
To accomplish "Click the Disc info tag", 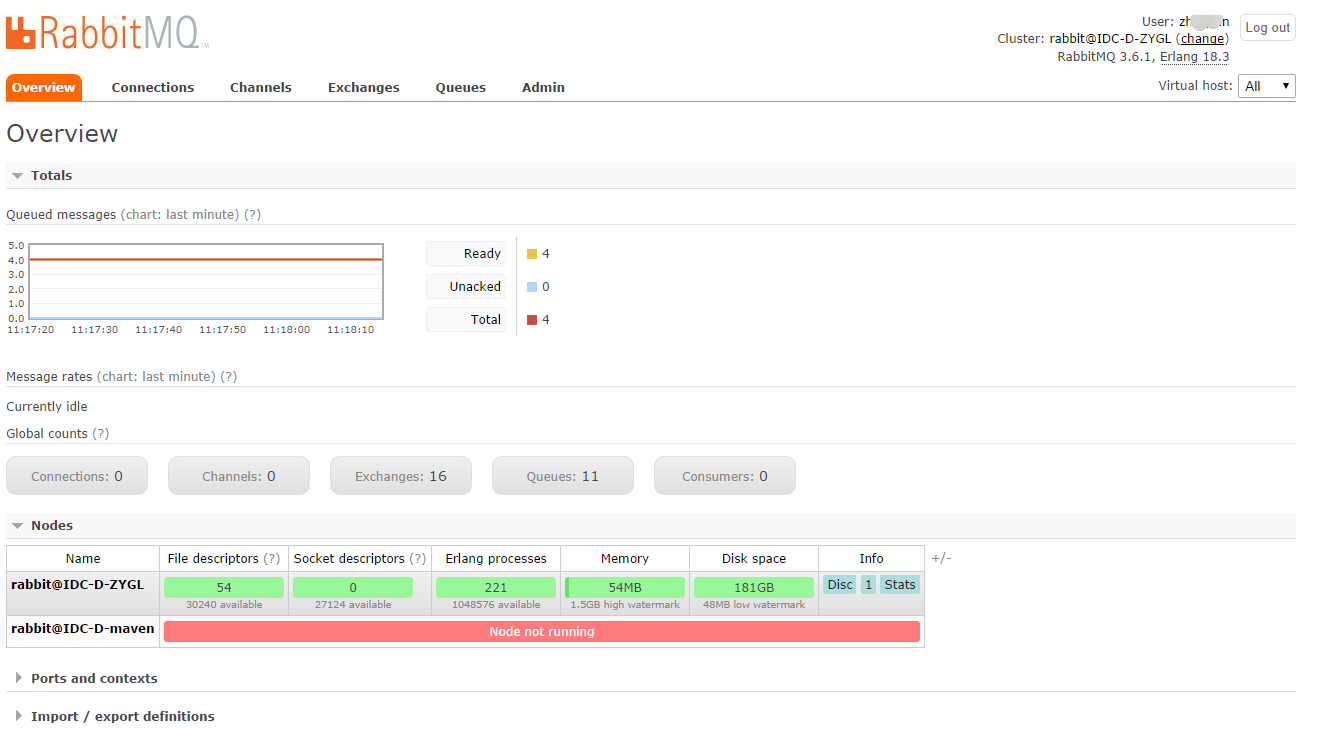I will coord(840,585).
